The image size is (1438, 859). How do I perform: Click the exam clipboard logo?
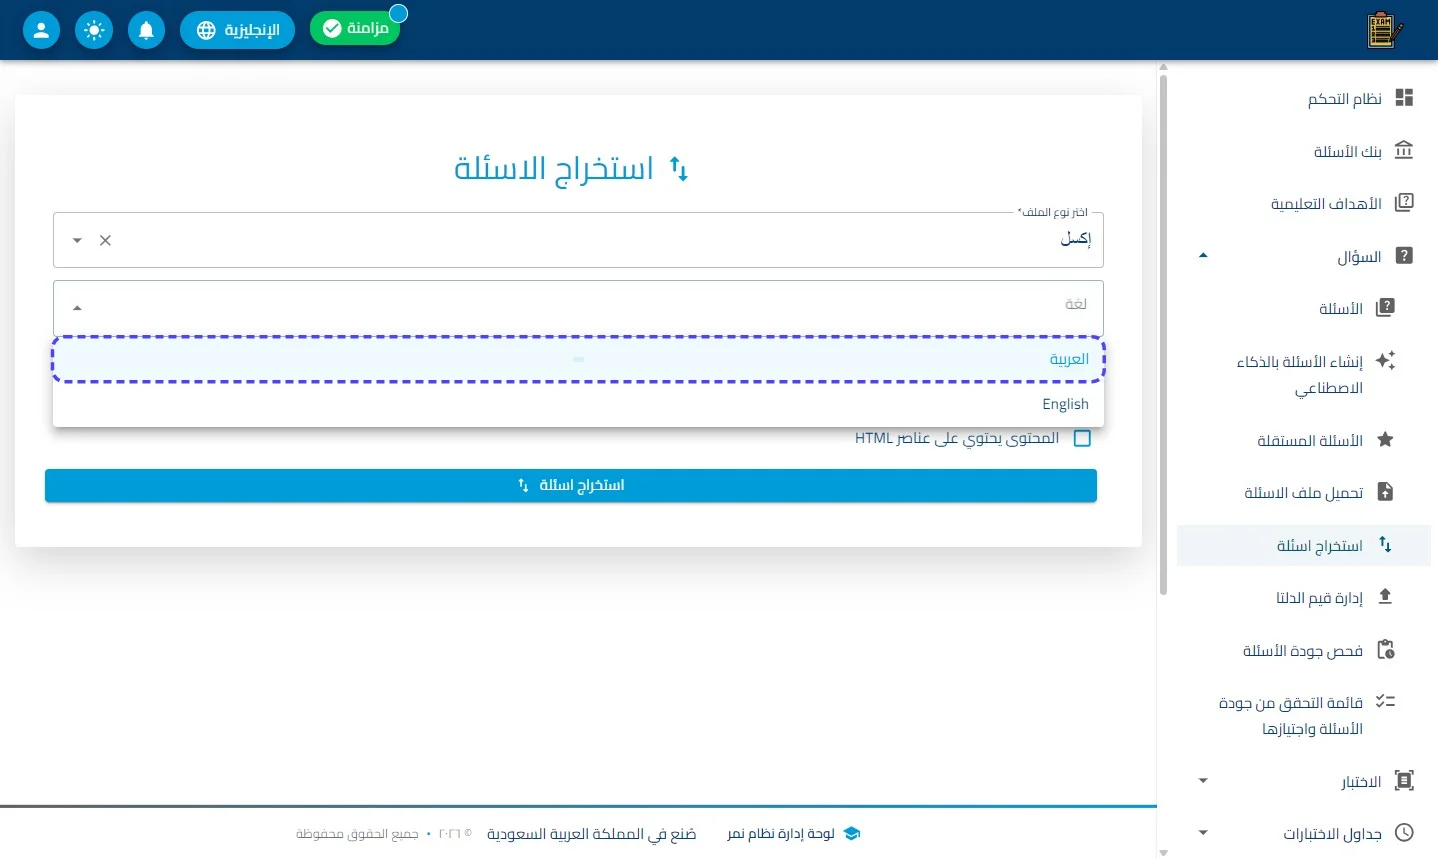pyautogui.click(x=1384, y=30)
